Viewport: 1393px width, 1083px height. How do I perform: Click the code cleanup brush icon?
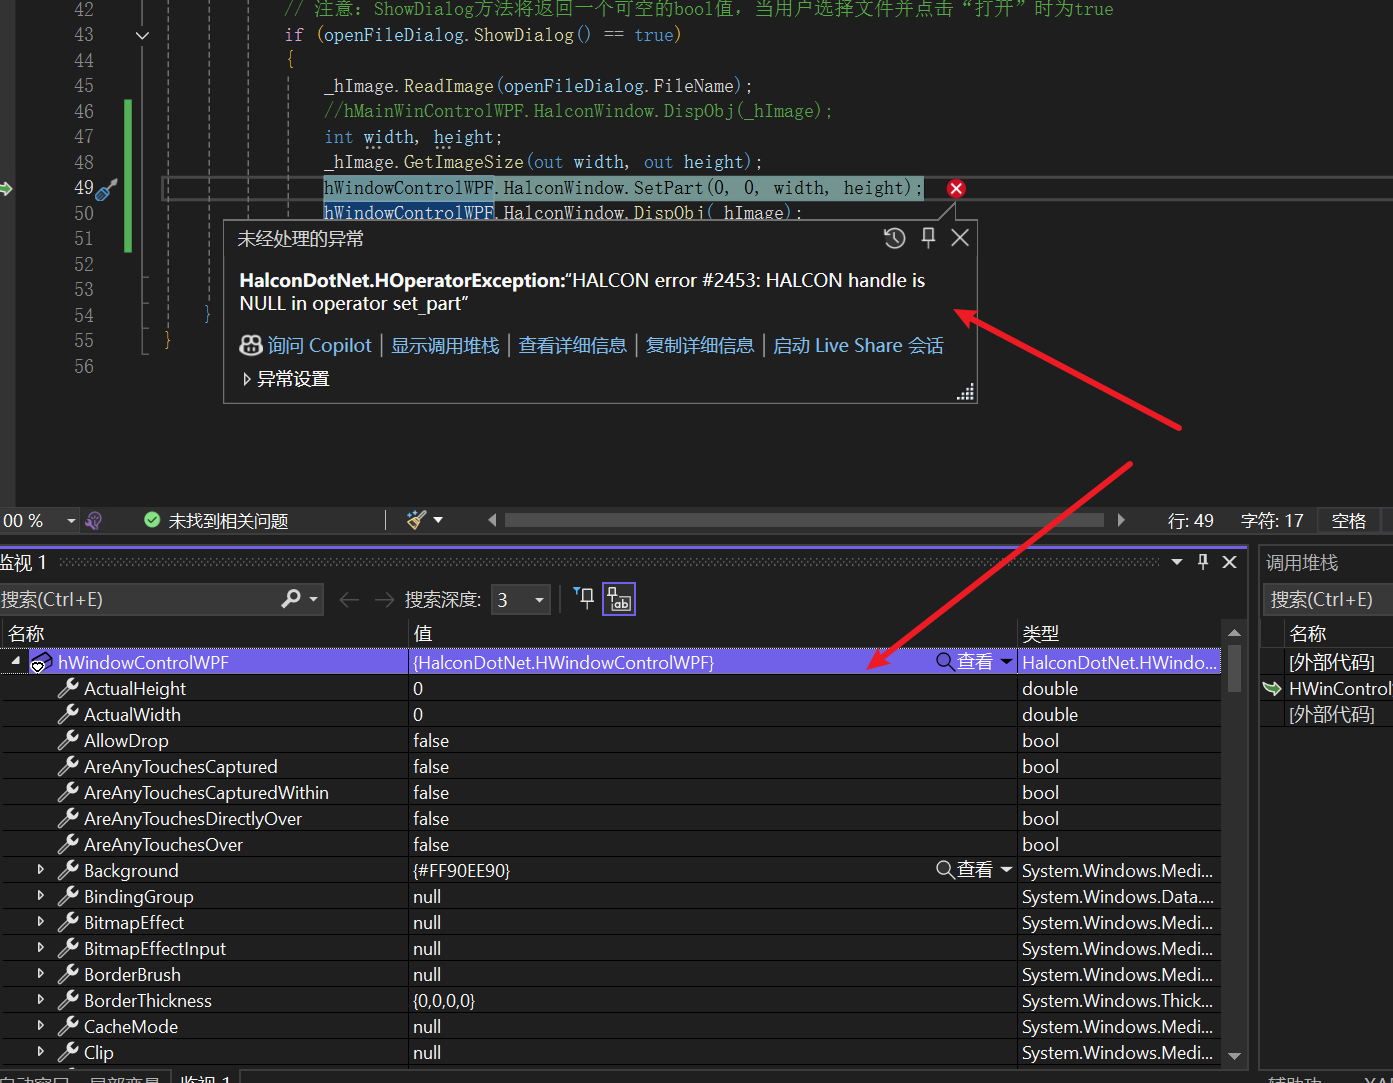click(x=416, y=519)
